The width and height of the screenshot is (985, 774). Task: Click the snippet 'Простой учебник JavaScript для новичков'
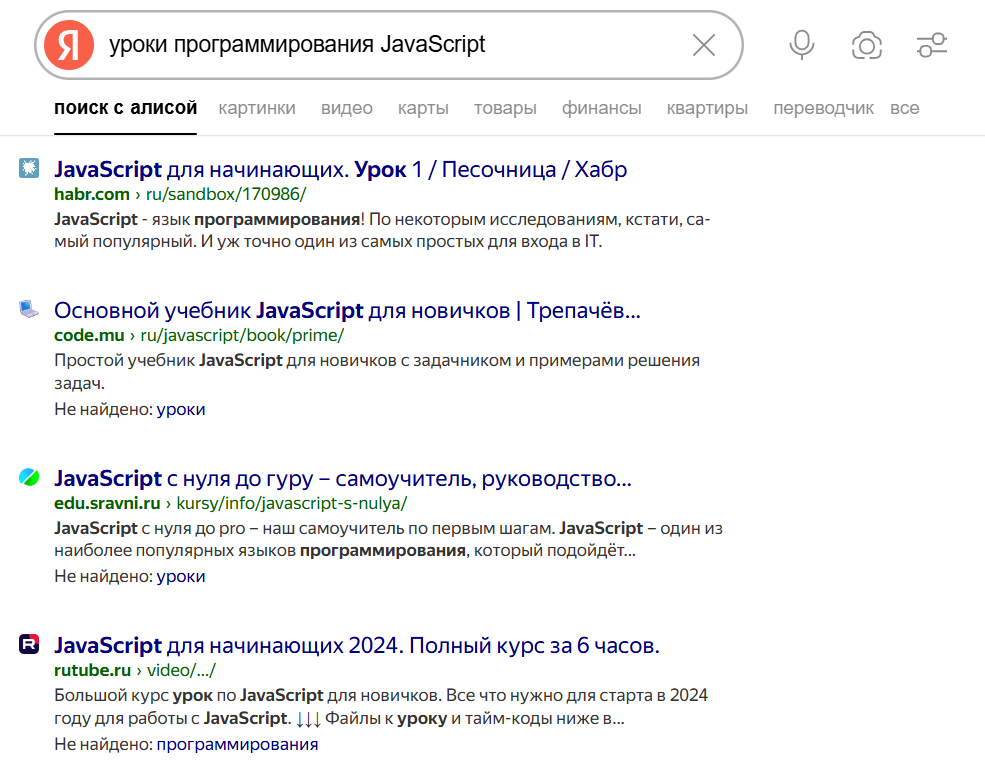[x=377, y=371]
